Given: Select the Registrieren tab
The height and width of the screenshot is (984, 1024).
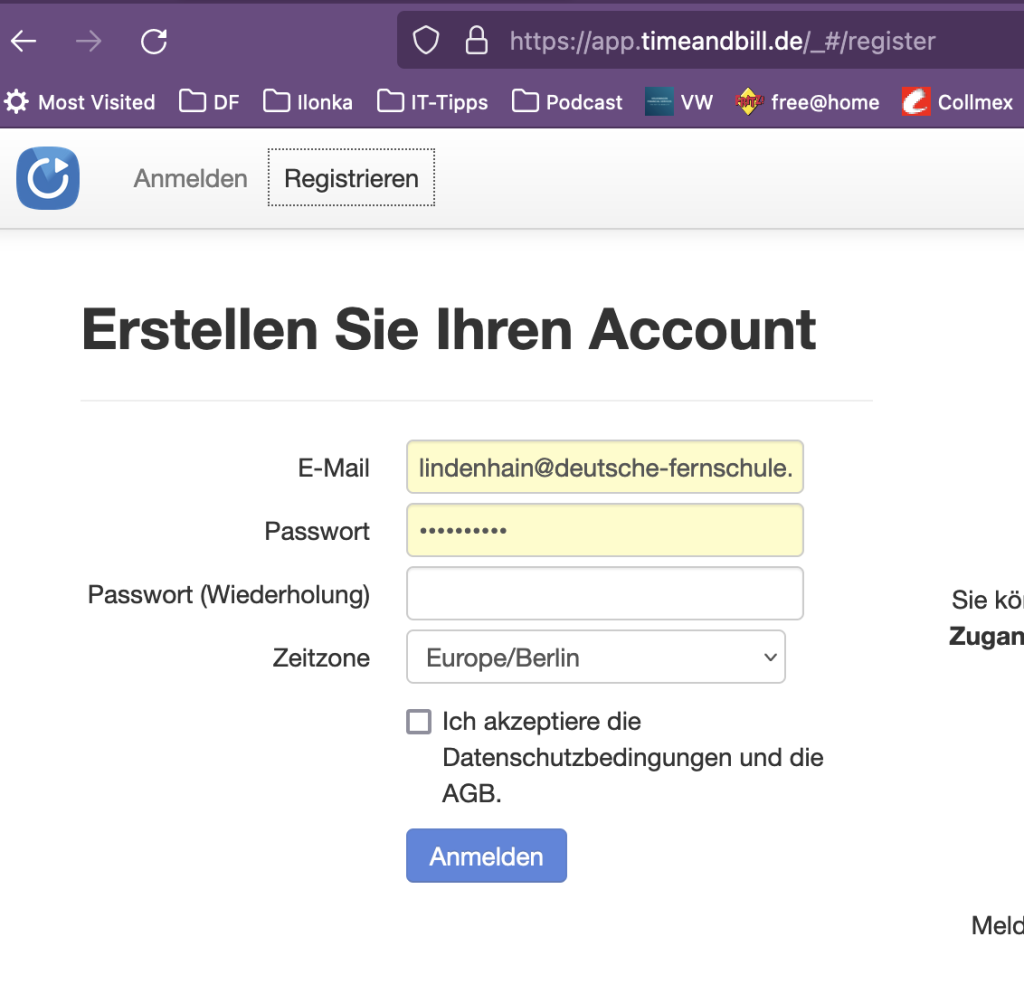Looking at the screenshot, I should click(351, 179).
